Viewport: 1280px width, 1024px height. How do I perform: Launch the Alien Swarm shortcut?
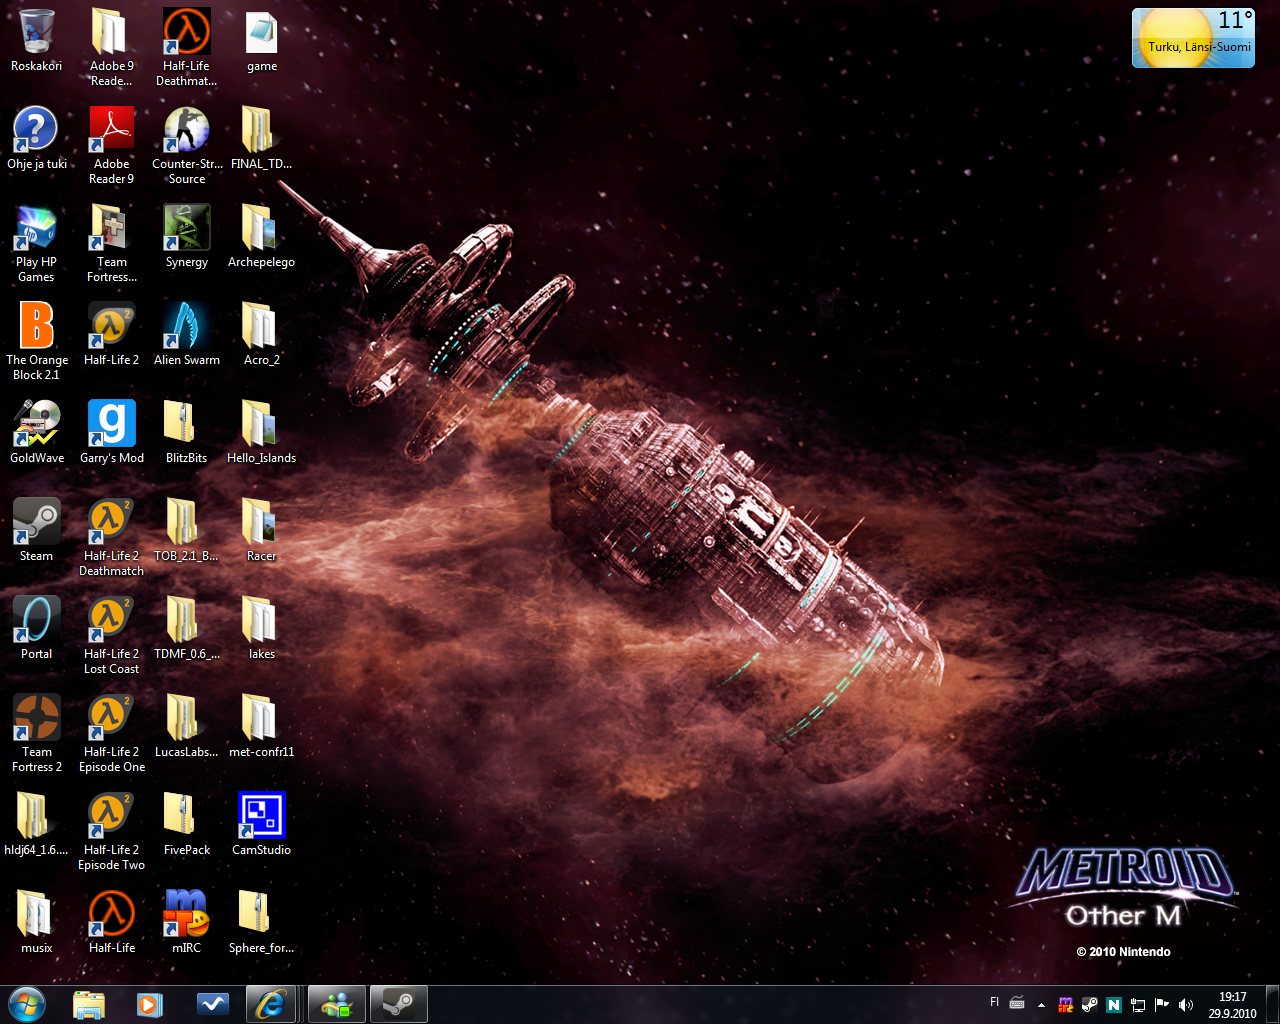click(186, 334)
